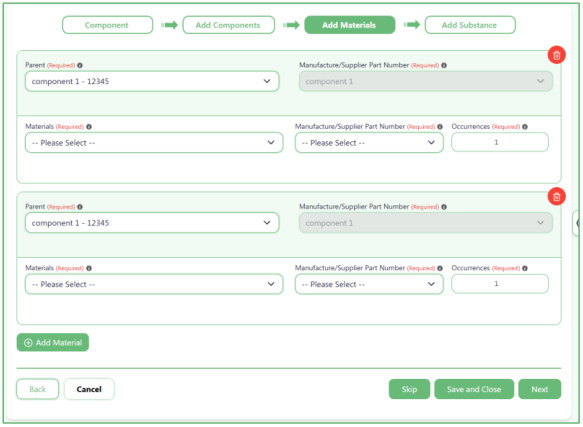The image size is (583, 427).
Task: Info icon beside first block's parent part number
Action: click(x=444, y=65)
